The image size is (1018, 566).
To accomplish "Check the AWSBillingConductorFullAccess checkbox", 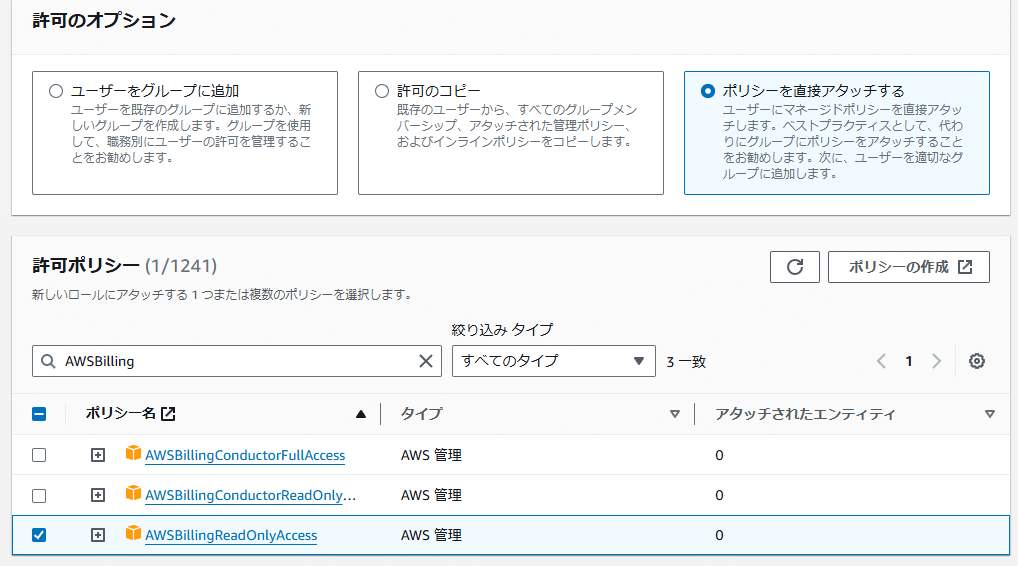I will pos(39,455).
